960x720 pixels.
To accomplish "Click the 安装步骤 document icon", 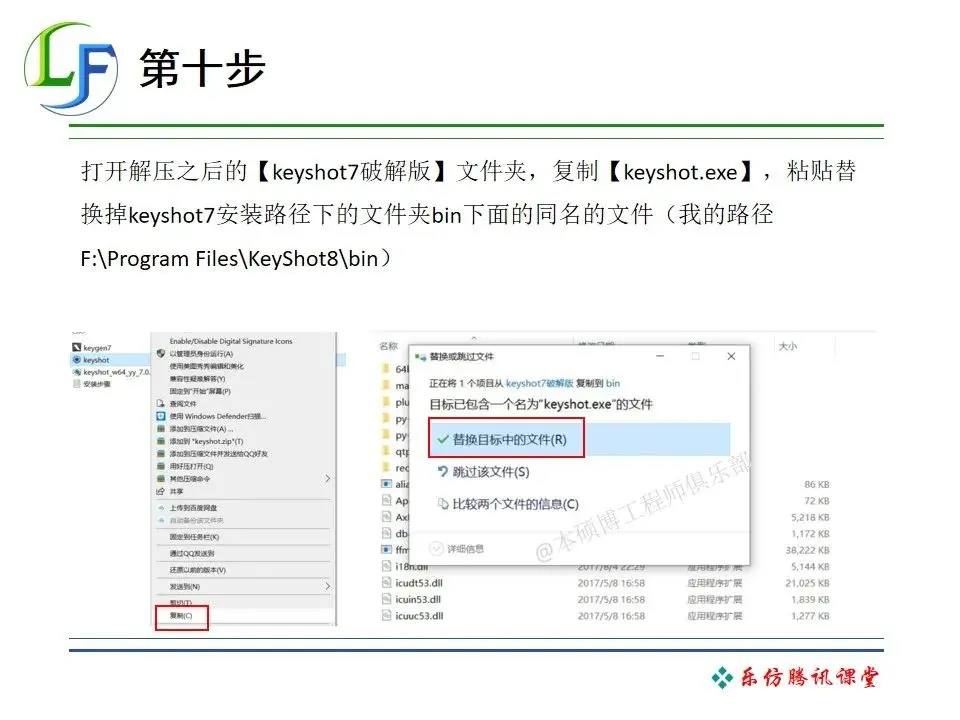I will pos(77,384).
